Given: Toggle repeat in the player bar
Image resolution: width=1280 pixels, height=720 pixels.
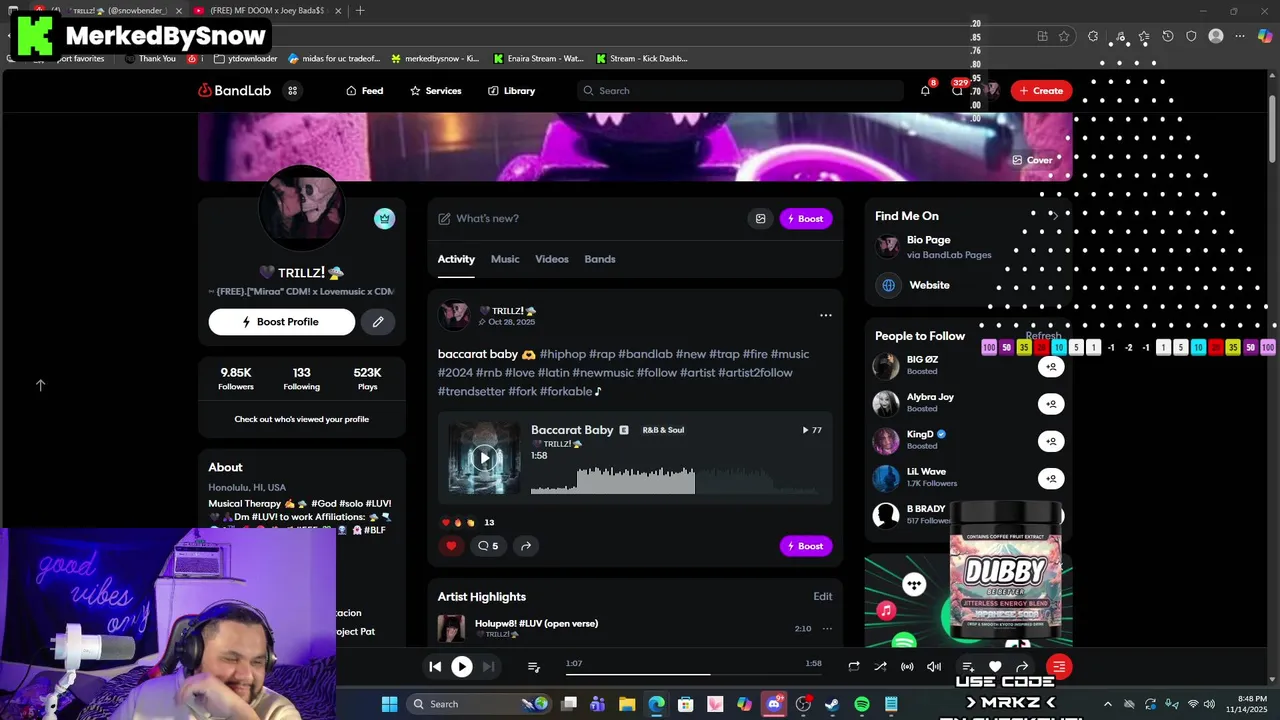Looking at the screenshot, I should point(854,667).
